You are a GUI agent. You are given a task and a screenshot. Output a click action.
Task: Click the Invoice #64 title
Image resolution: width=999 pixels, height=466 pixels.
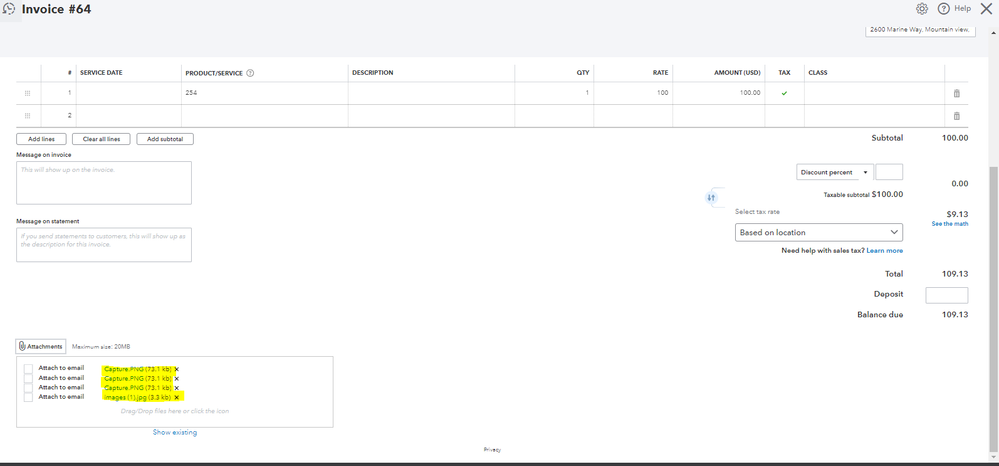pos(56,10)
